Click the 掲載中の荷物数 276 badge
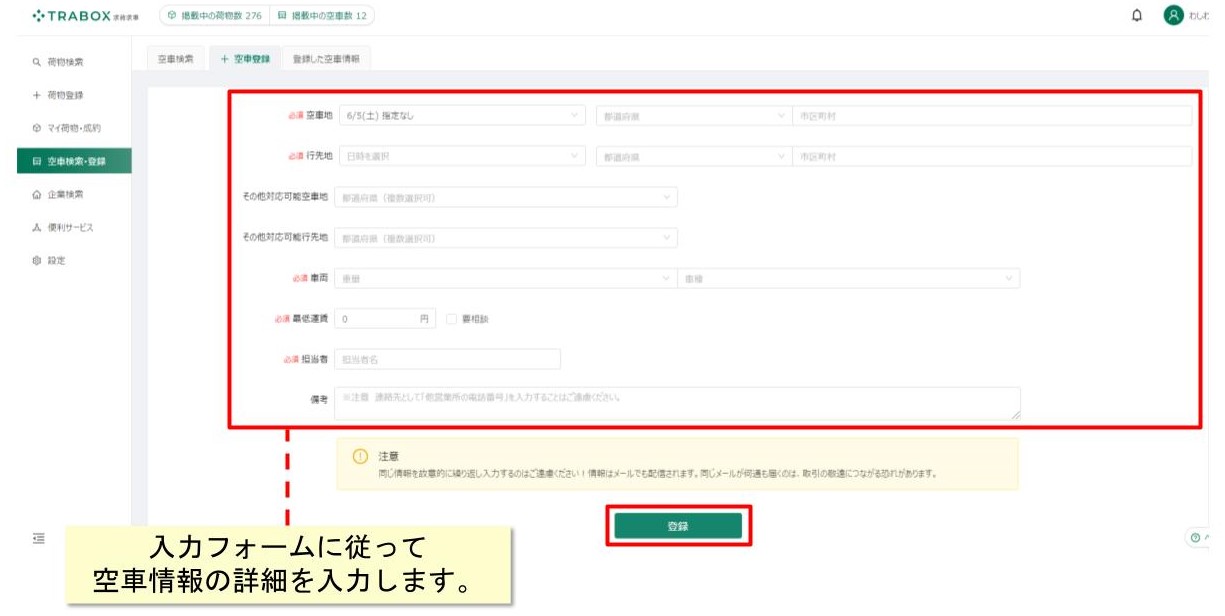Image resolution: width=1225 pixels, height=616 pixels. coord(214,16)
